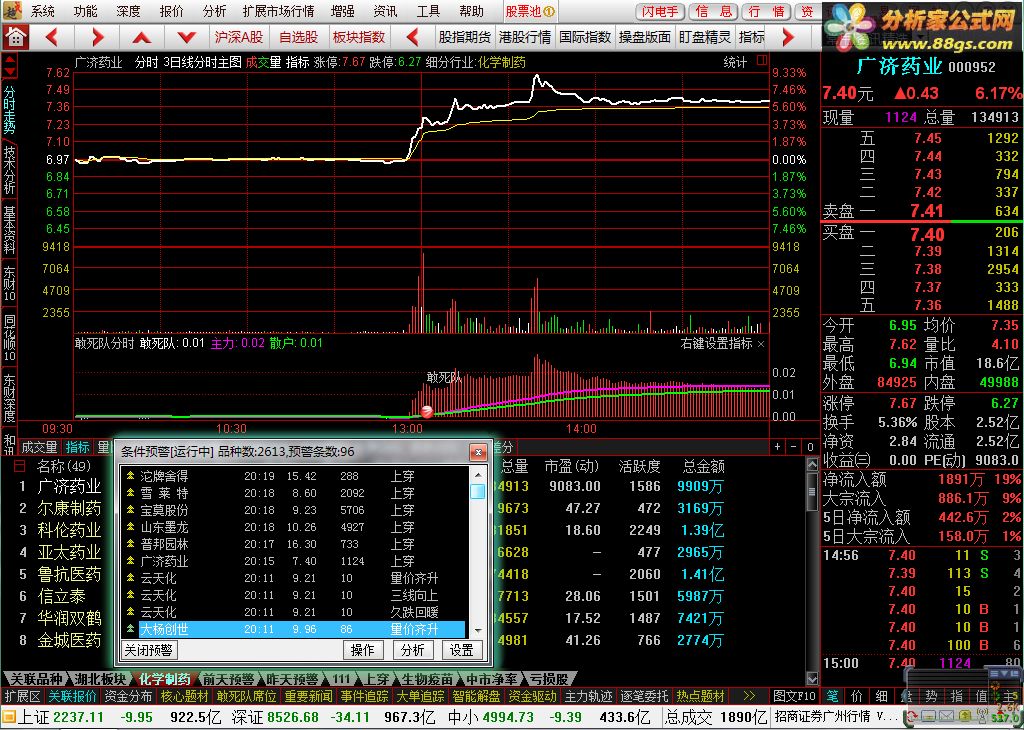The image size is (1024, 730).
Task: Click the stock list vertical scrollbar thumb
Action: tap(812, 491)
